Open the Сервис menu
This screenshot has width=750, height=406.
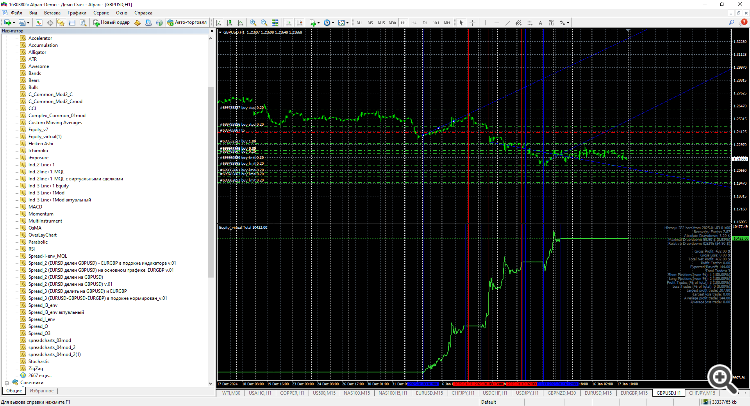pos(101,13)
